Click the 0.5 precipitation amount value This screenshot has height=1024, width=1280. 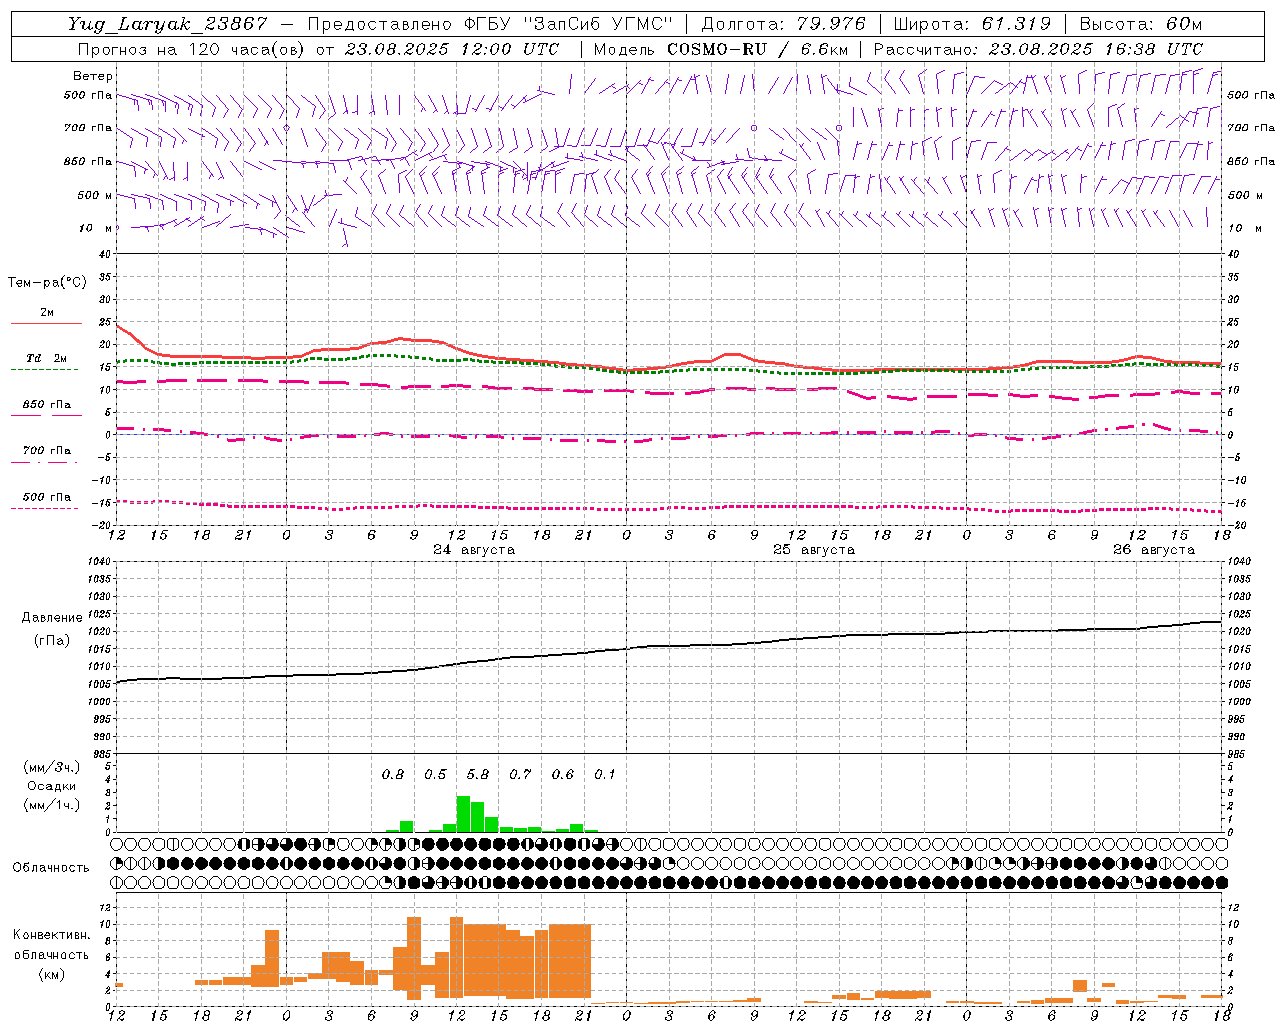435,774
